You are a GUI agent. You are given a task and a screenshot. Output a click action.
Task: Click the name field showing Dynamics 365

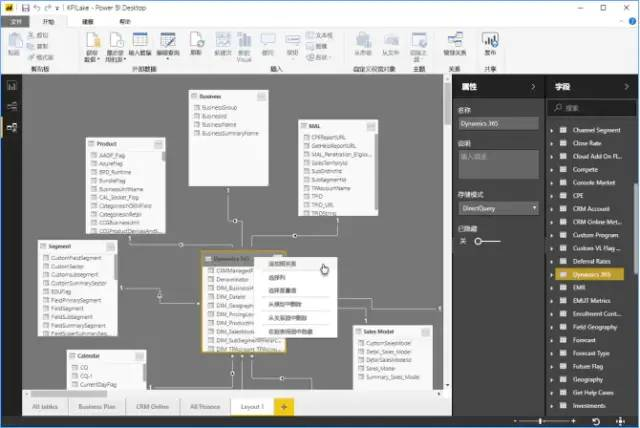[498, 124]
